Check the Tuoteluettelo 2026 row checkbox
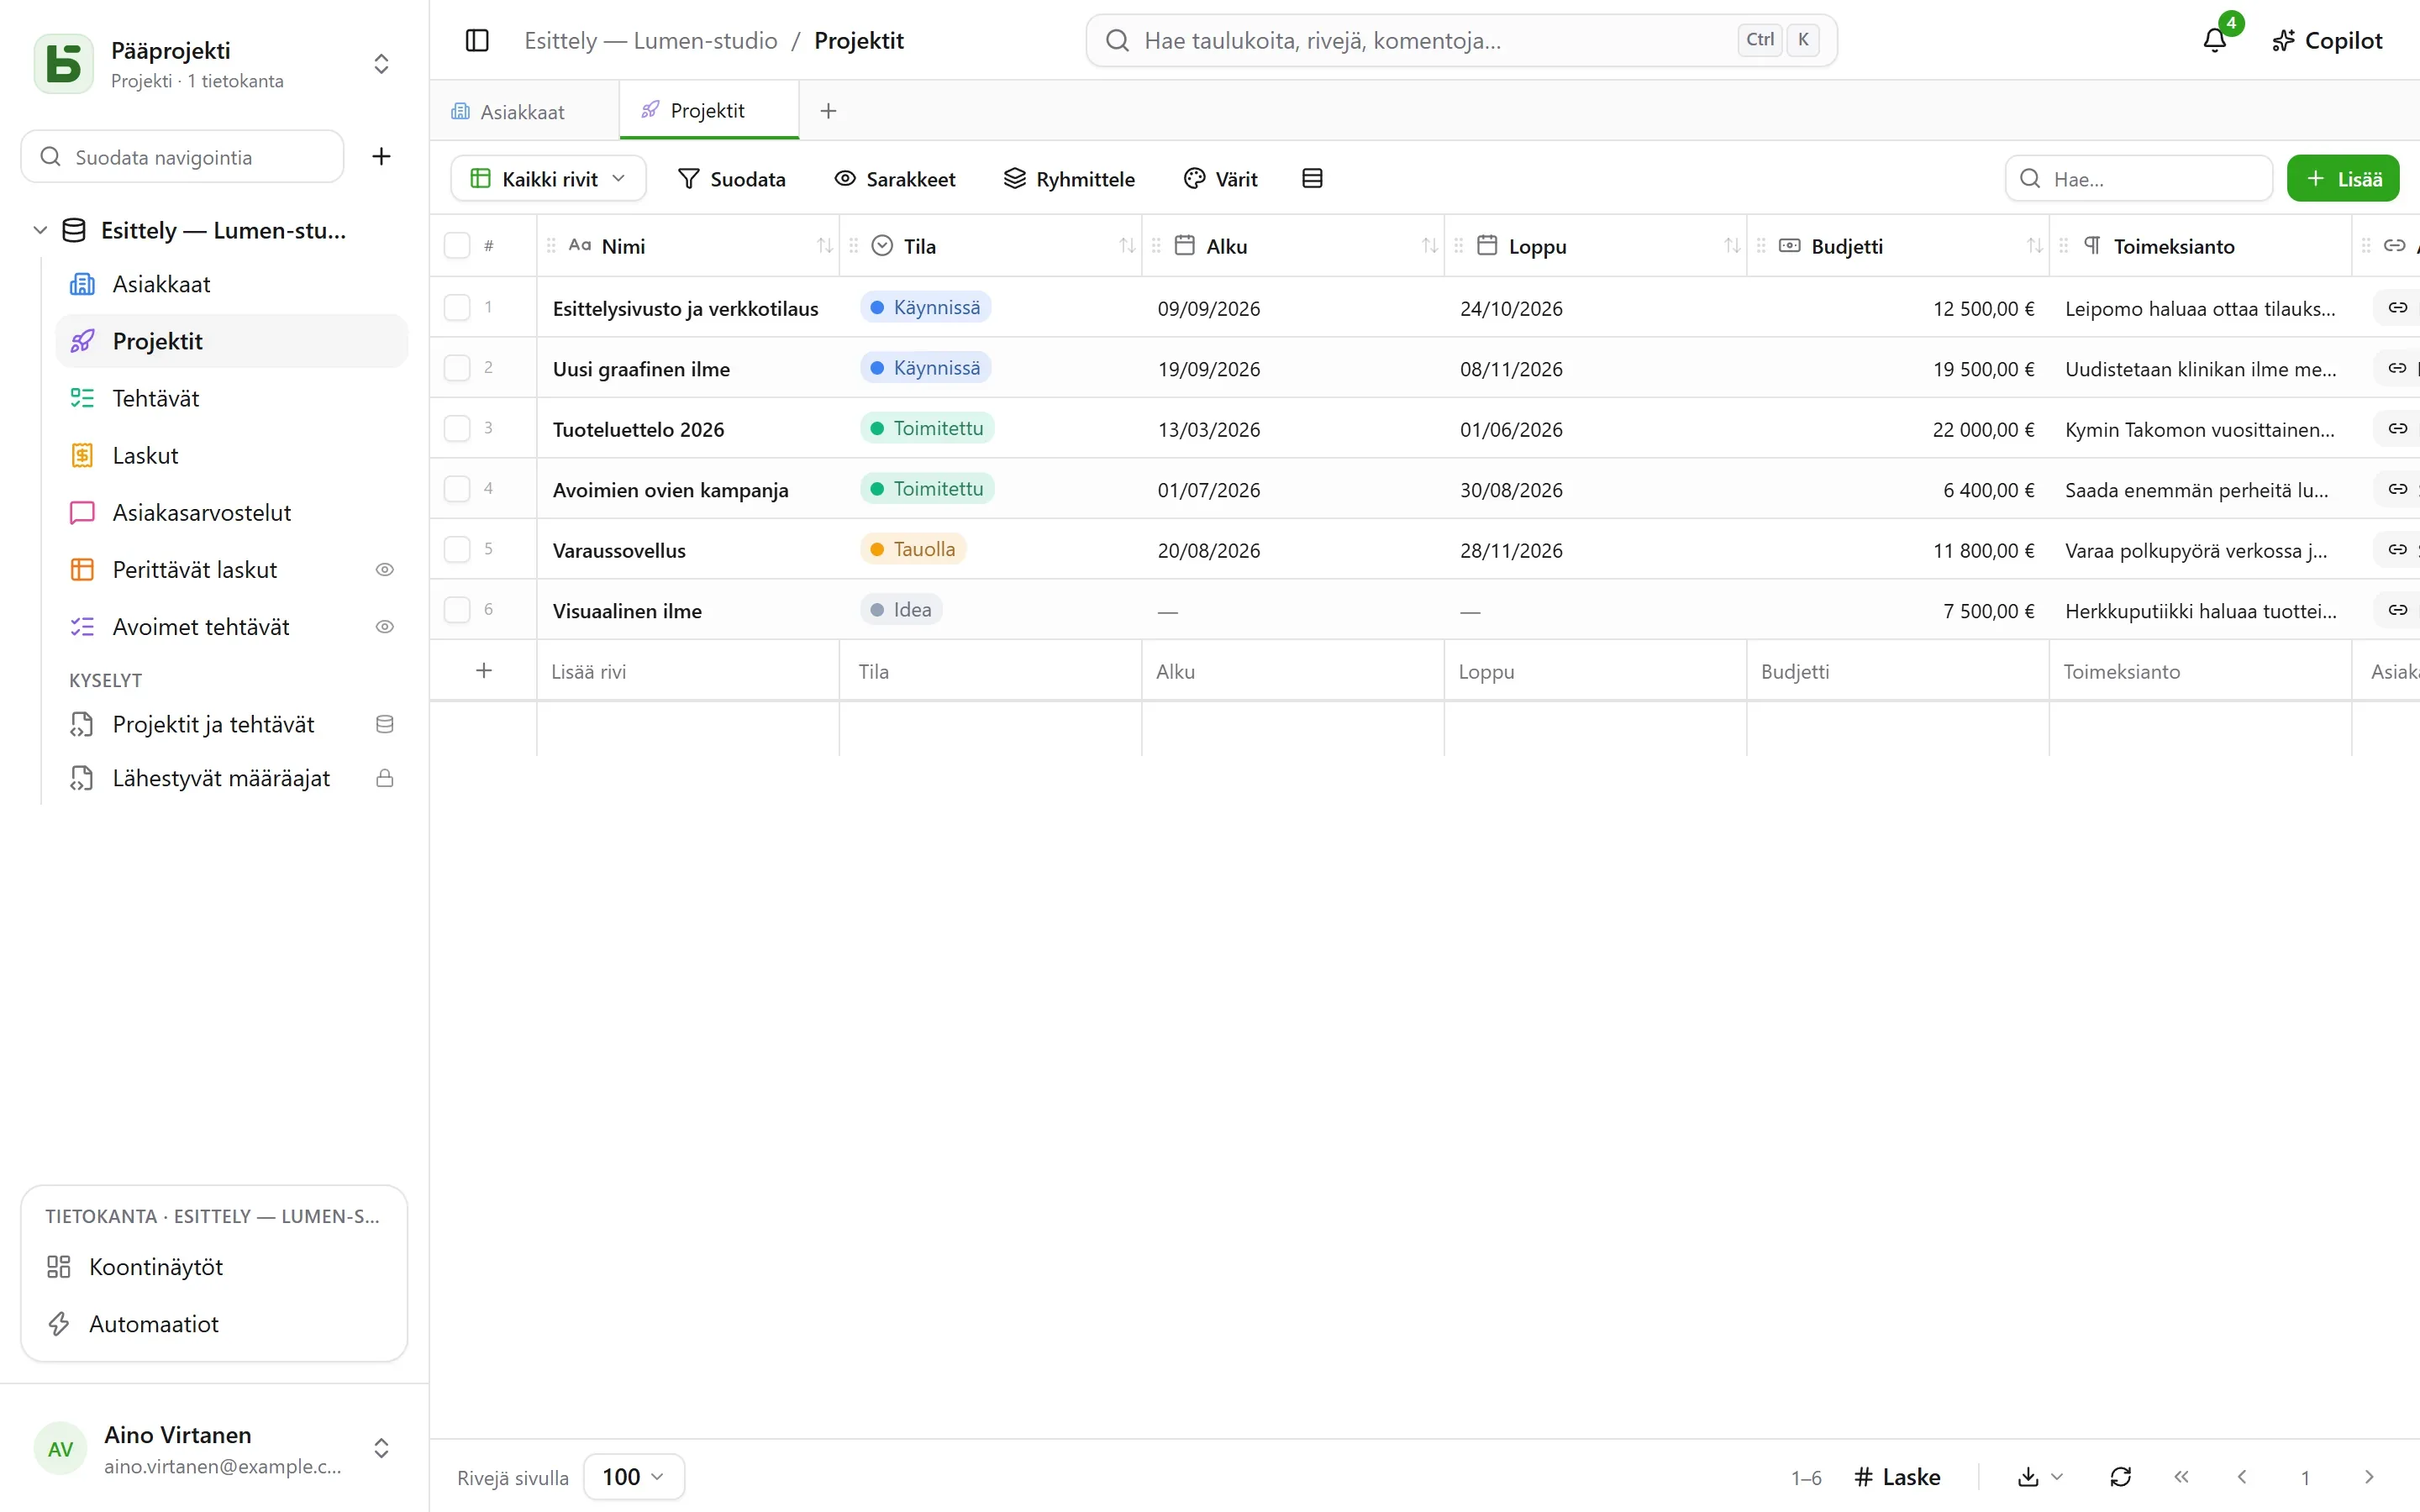The height and width of the screenshot is (1512, 2420). click(457, 428)
